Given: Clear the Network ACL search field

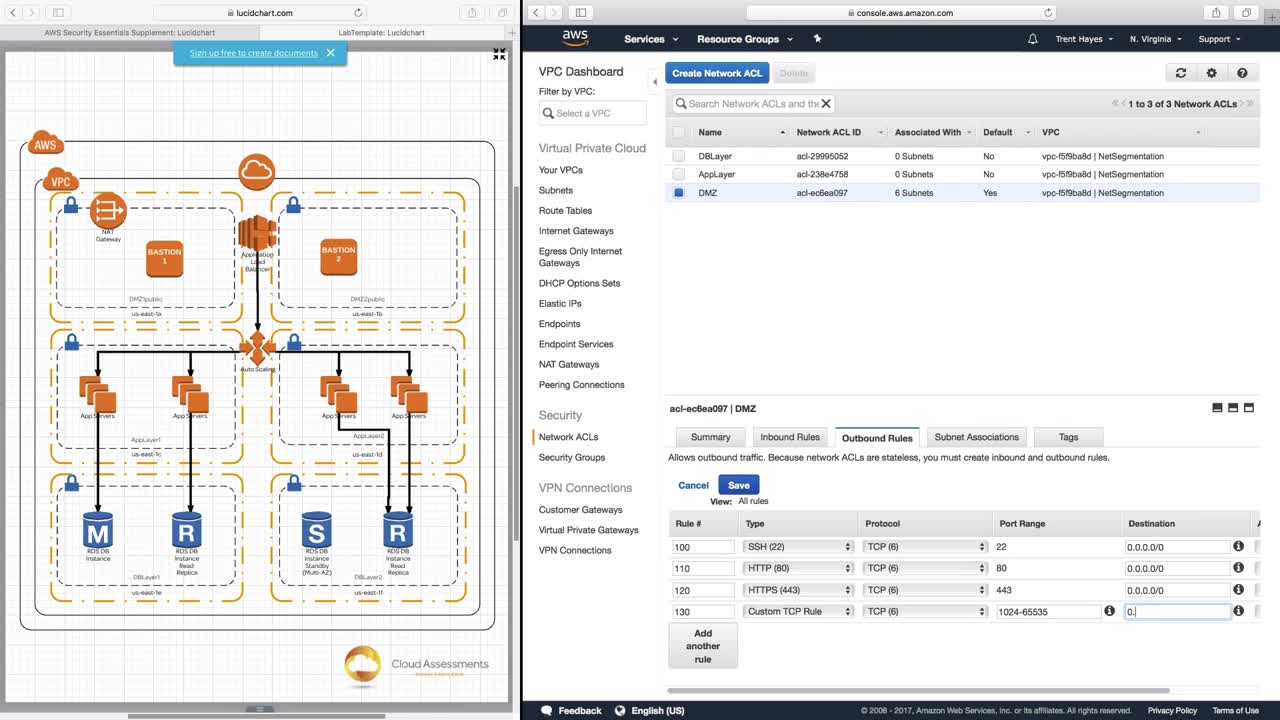Looking at the screenshot, I should pyautogui.click(x=826, y=104).
